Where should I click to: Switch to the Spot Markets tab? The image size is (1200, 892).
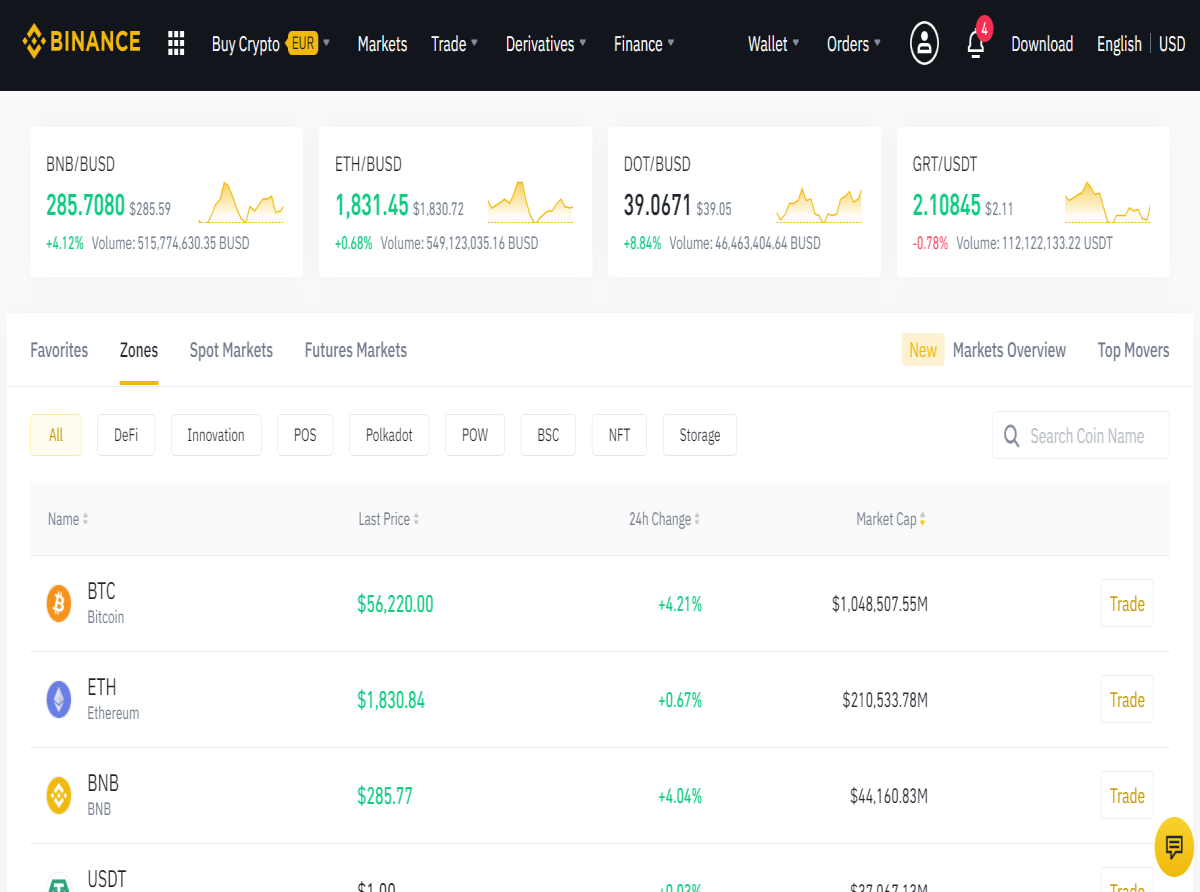[x=231, y=350]
